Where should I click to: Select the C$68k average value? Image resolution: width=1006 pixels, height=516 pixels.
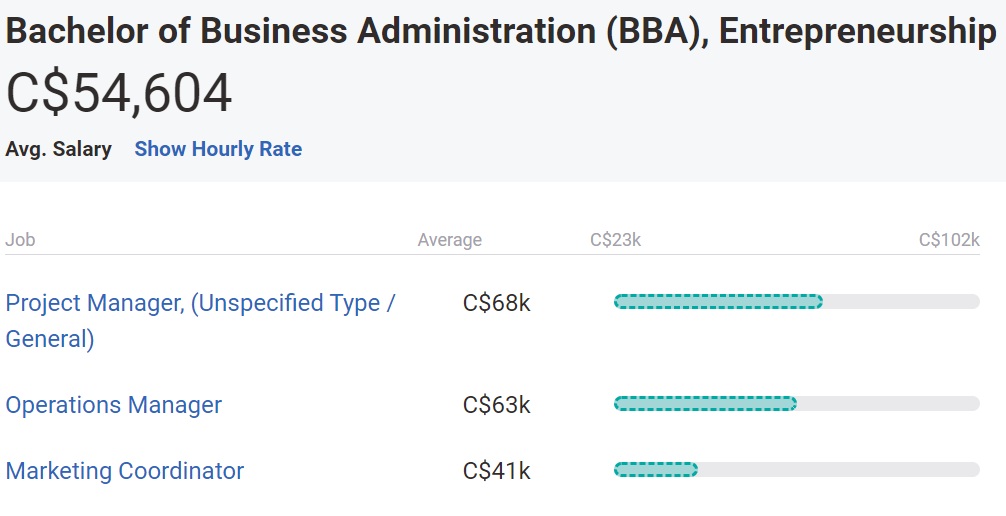(x=496, y=303)
